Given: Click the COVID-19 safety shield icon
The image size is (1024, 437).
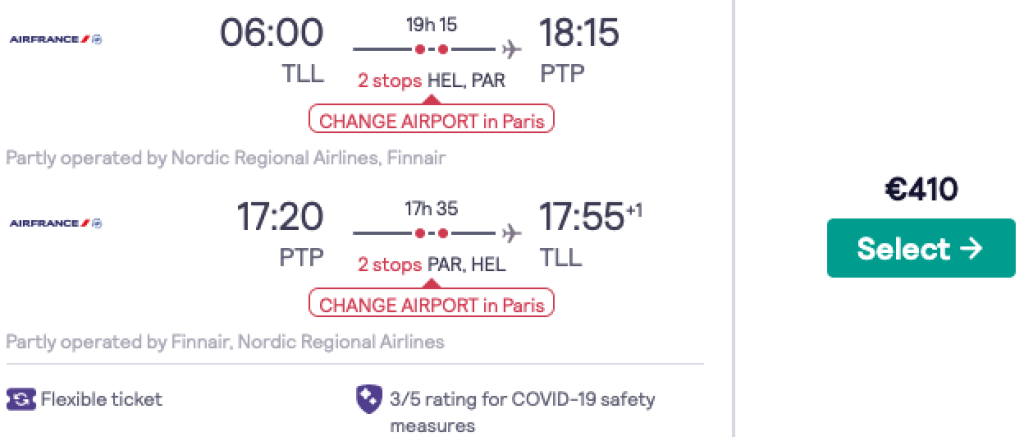Looking at the screenshot, I should click(x=368, y=400).
